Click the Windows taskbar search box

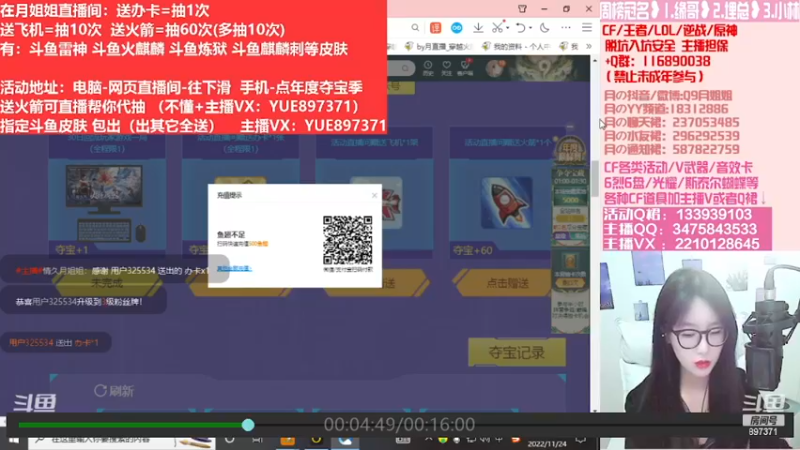(x=120, y=441)
